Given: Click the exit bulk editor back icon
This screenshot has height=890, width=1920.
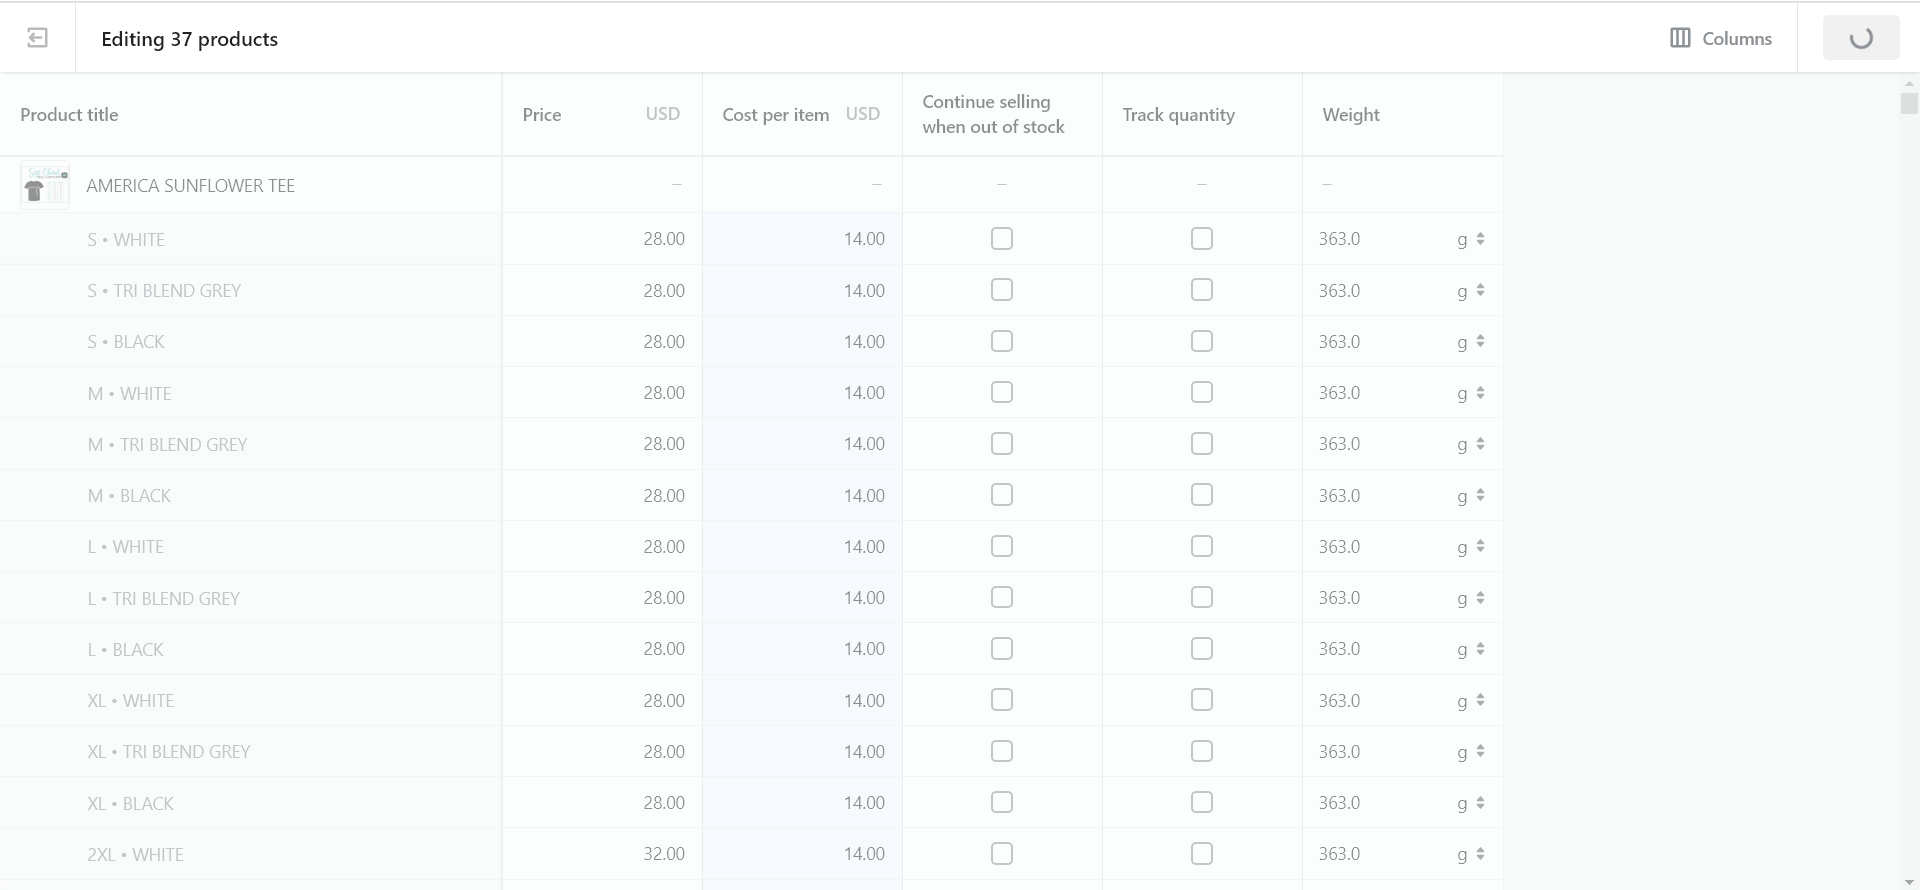Looking at the screenshot, I should 37,38.
